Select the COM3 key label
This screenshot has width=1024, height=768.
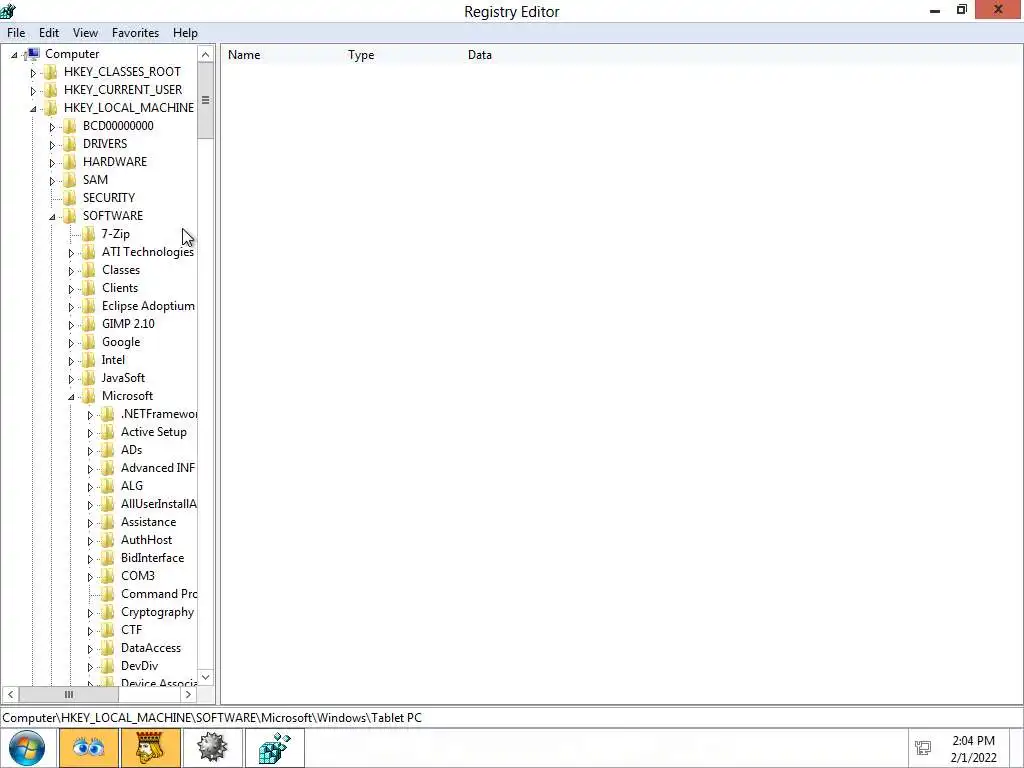(138, 575)
